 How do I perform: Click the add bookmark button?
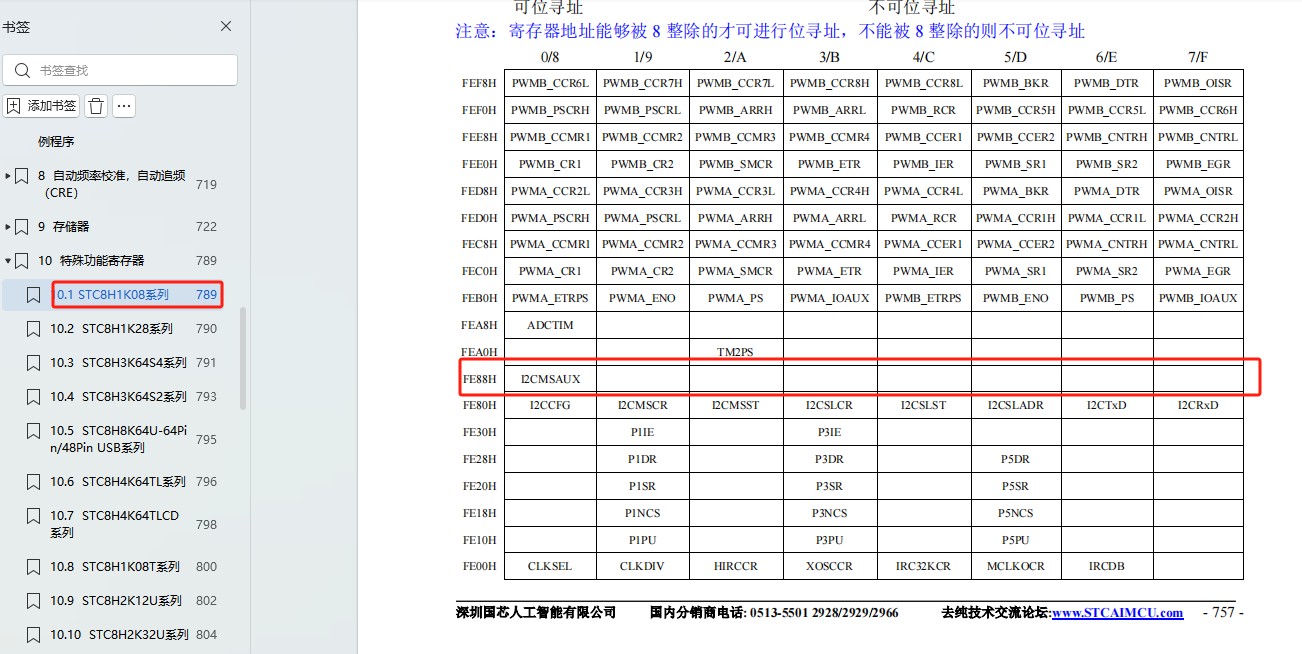click(x=42, y=106)
